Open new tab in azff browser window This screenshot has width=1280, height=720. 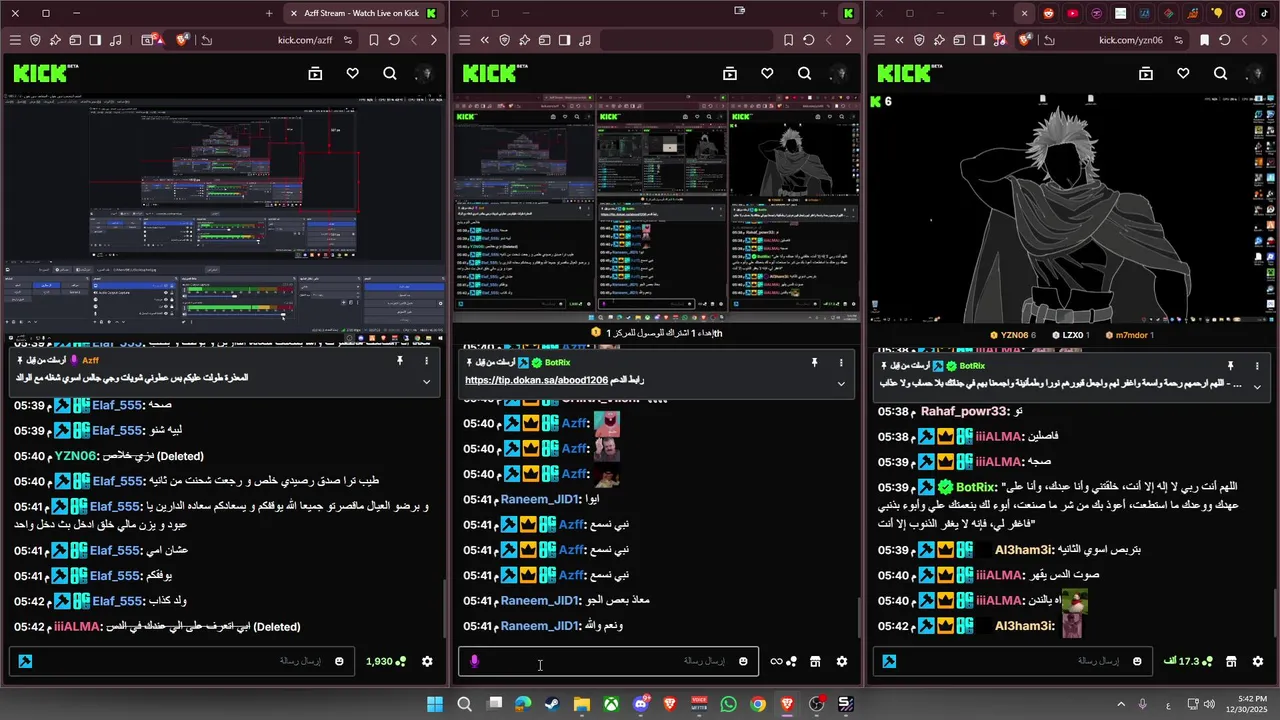click(x=269, y=13)
